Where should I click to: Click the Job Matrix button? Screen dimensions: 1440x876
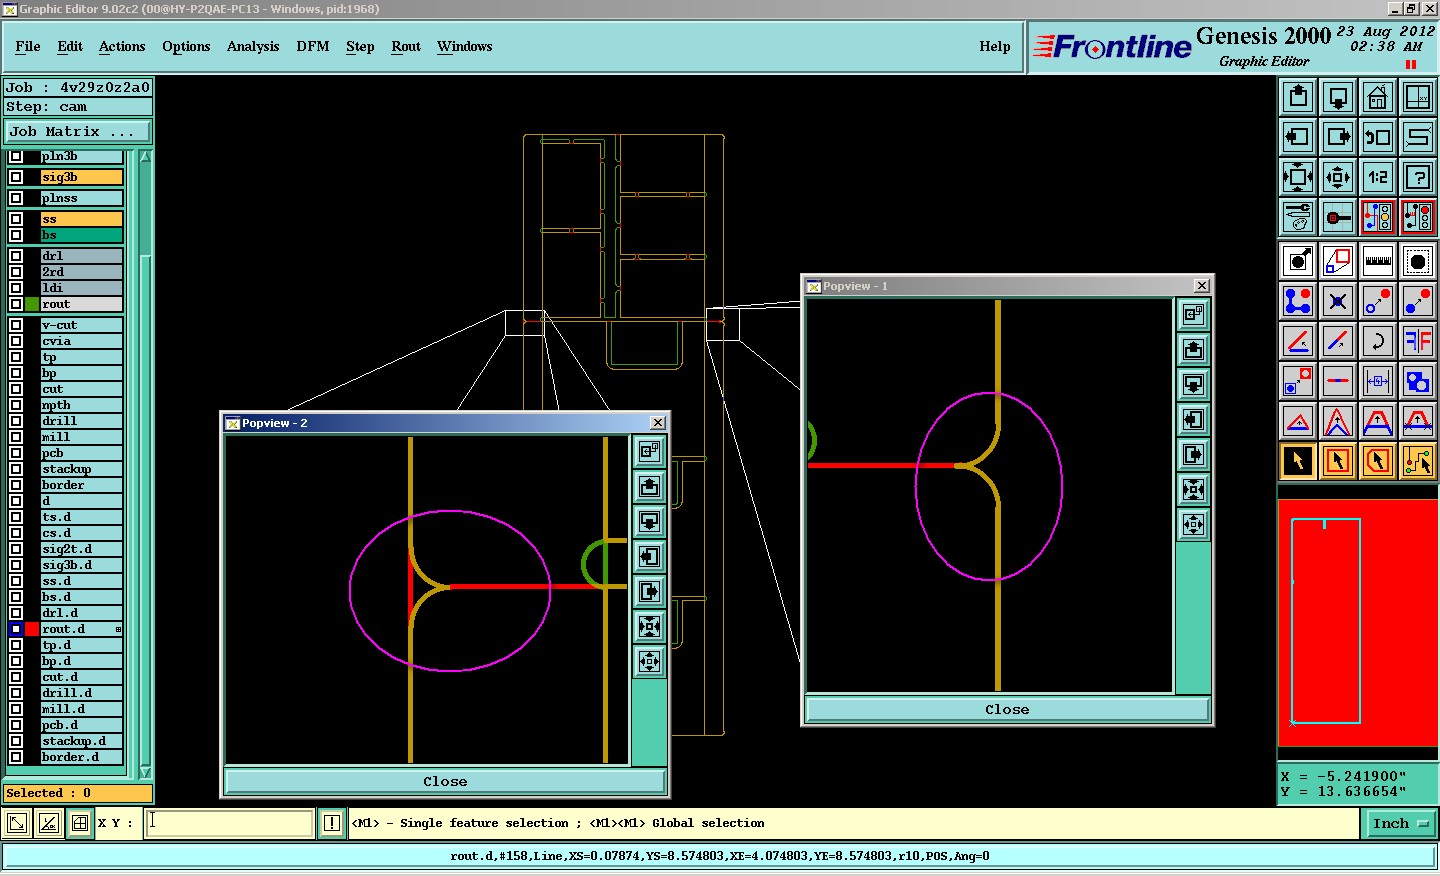(78, 131)
